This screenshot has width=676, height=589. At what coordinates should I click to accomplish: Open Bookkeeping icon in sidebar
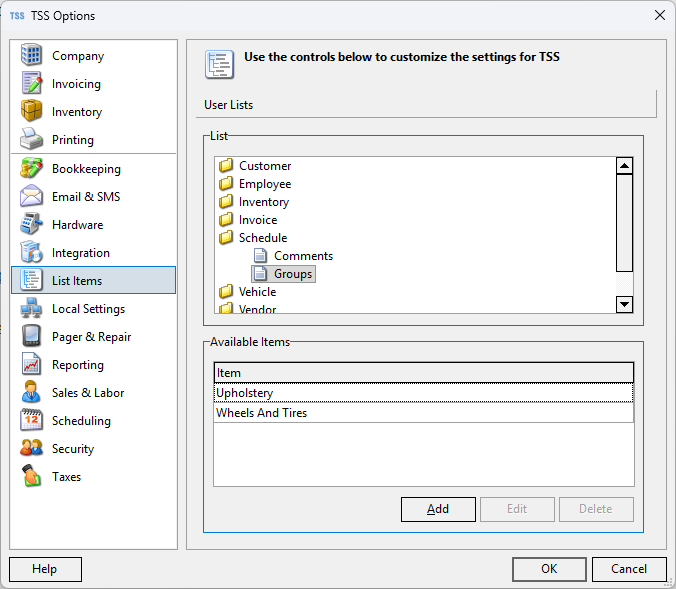pos(32,169)
